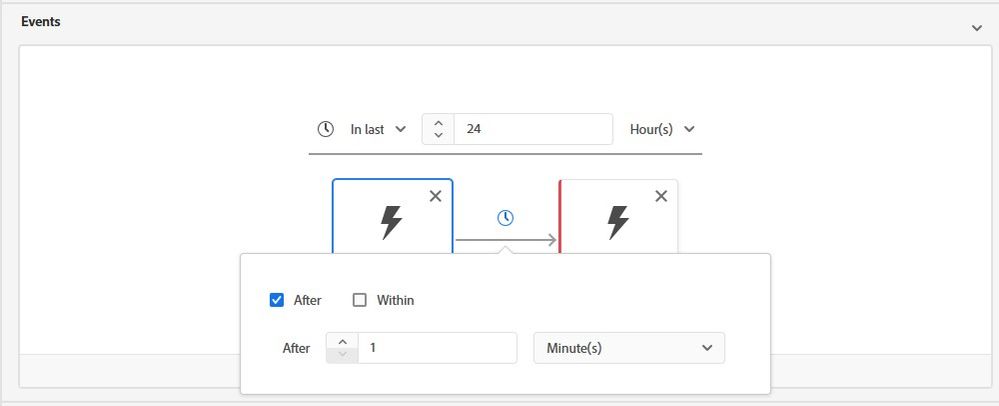
Task: Increase the 24 time window value
Action: tap(439, 122)
